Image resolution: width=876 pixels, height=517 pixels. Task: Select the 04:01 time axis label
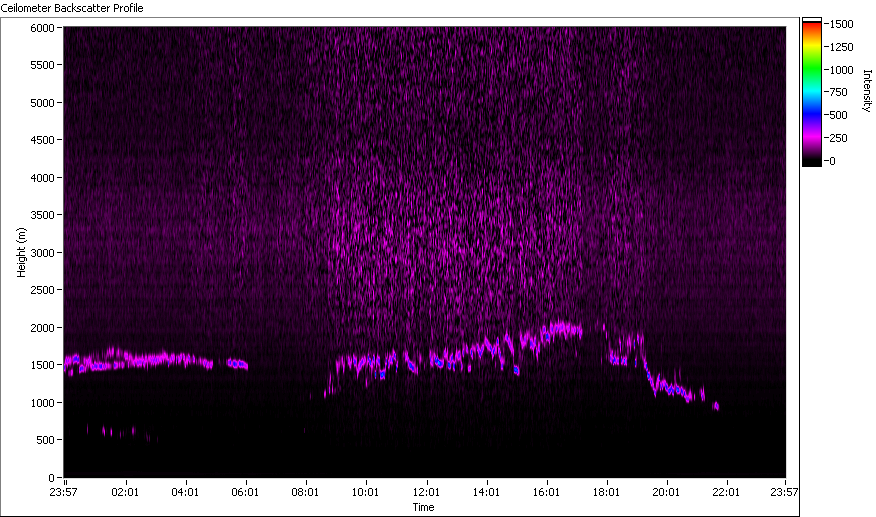coord(185,492)
